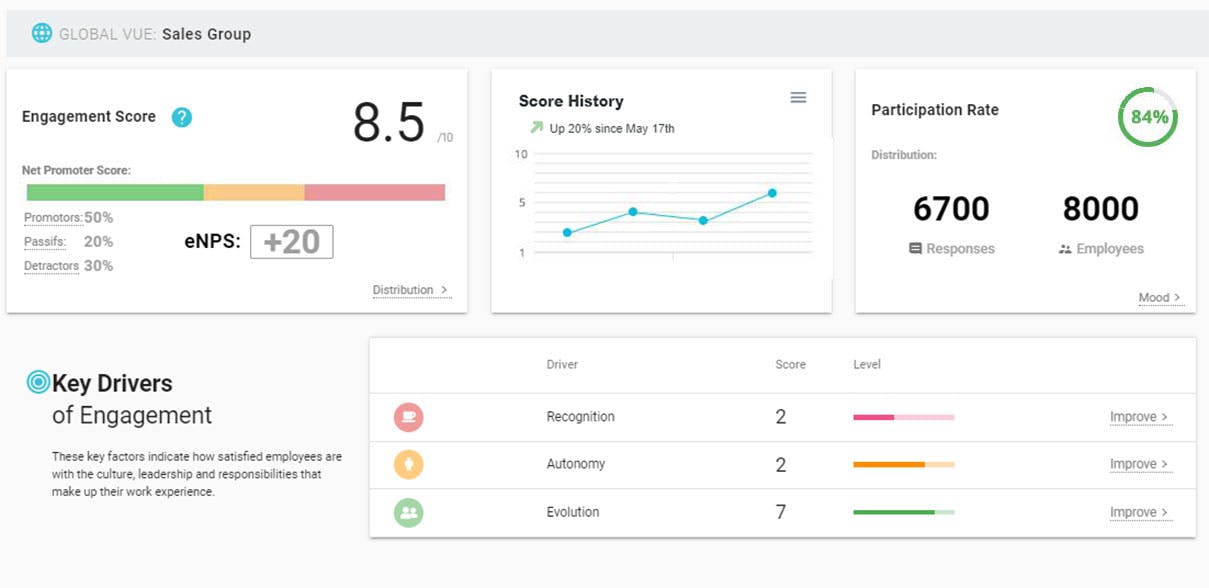The image size is (1209, 588).
Task: Click the last data point in Score History
Action: click(x=772, y=193)
